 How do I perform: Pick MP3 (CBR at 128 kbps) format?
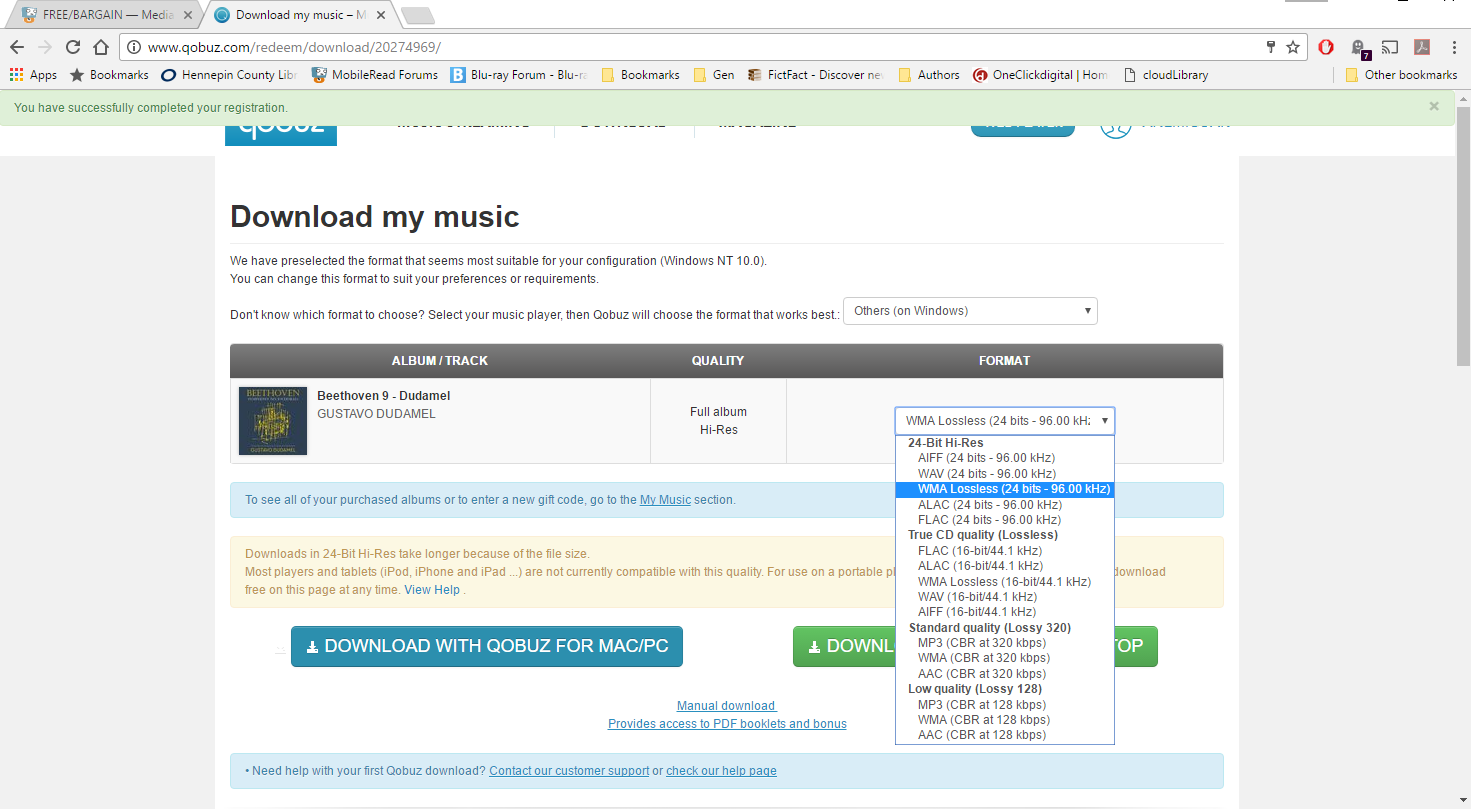click(1004, 705)
